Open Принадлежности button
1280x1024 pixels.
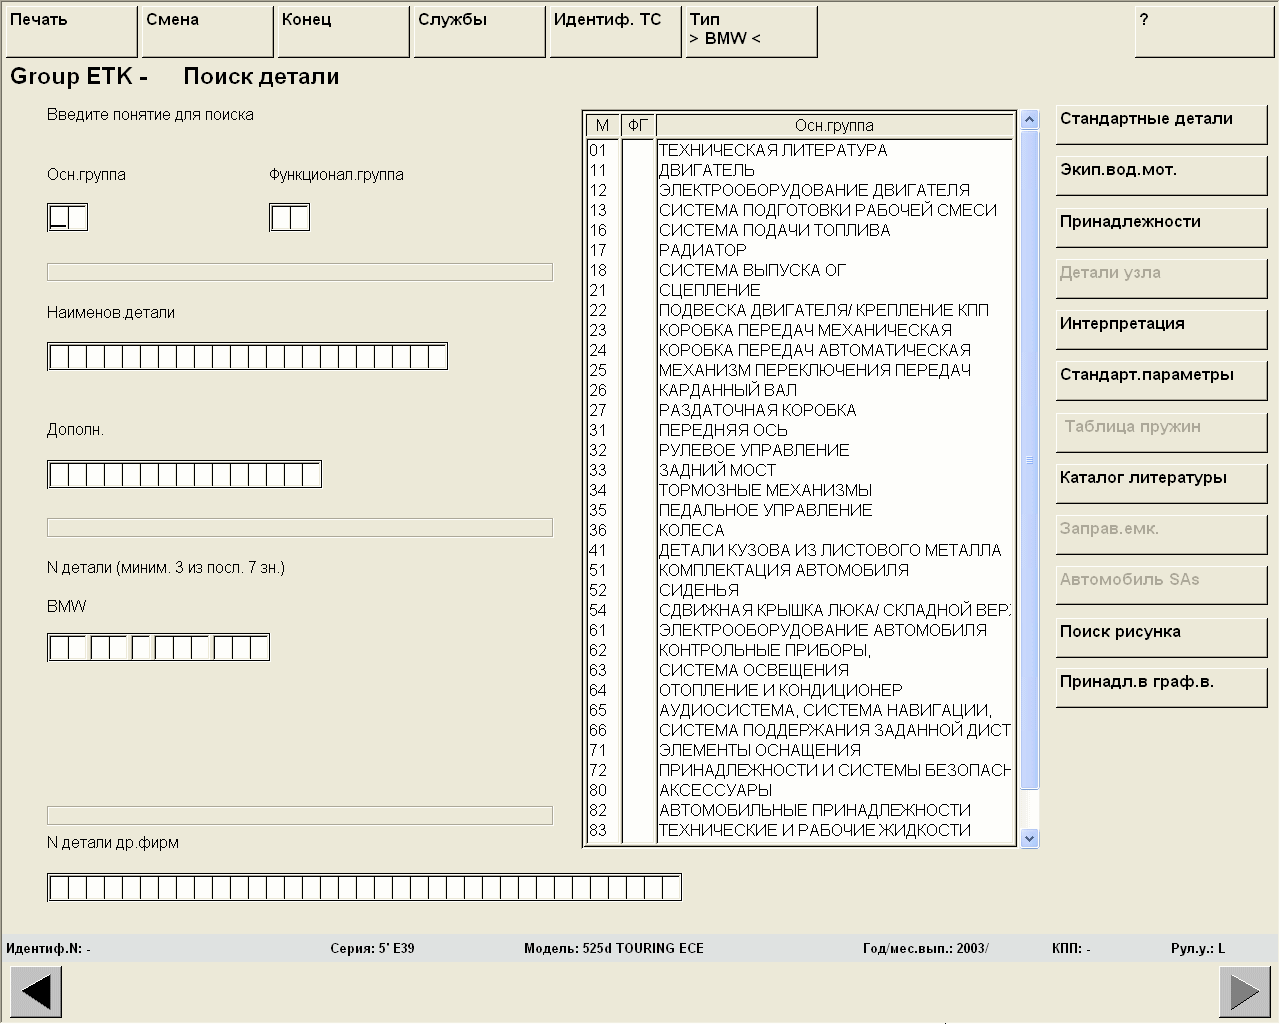1161,228
